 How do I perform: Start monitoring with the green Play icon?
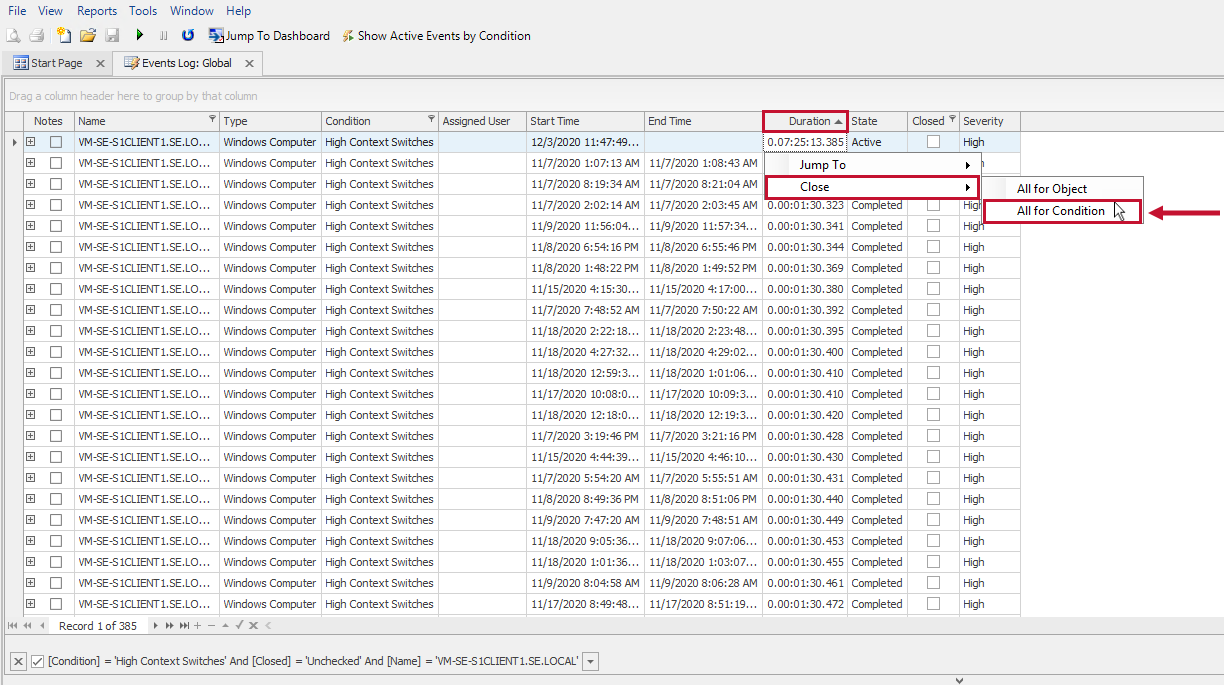click(140, 34)
